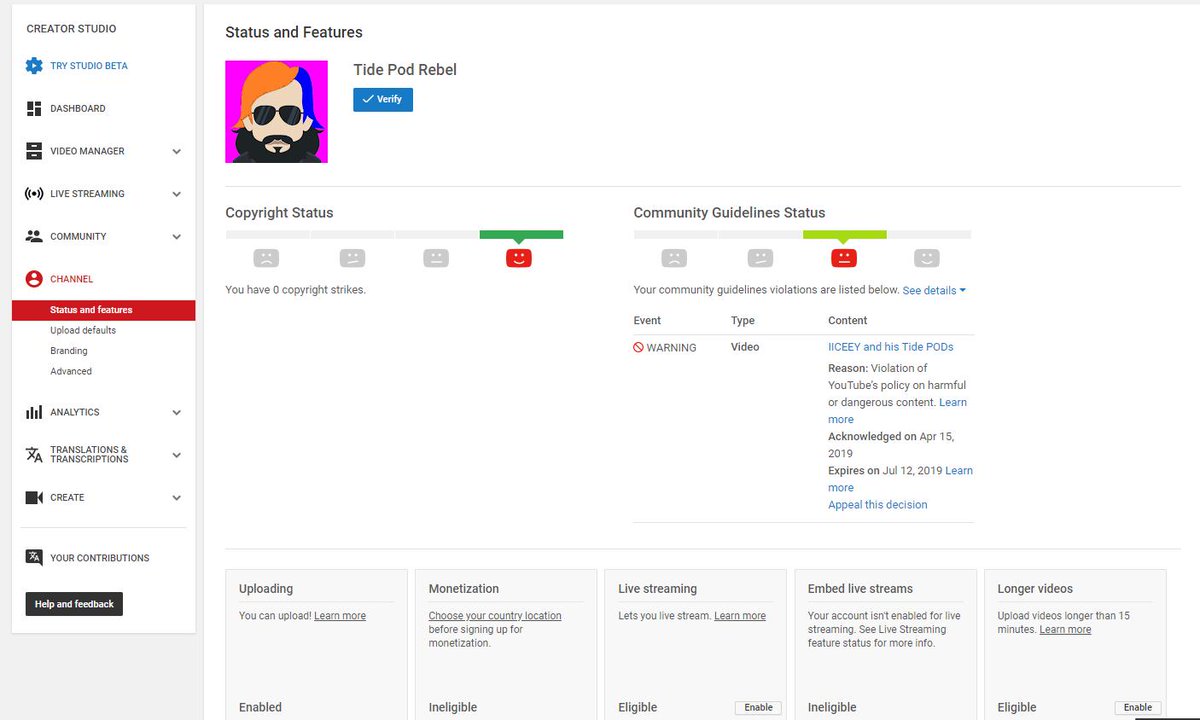Click the green Copyright Status bar segment
1200x720 pixels.
pyautogui.click(x=521, y=235)
